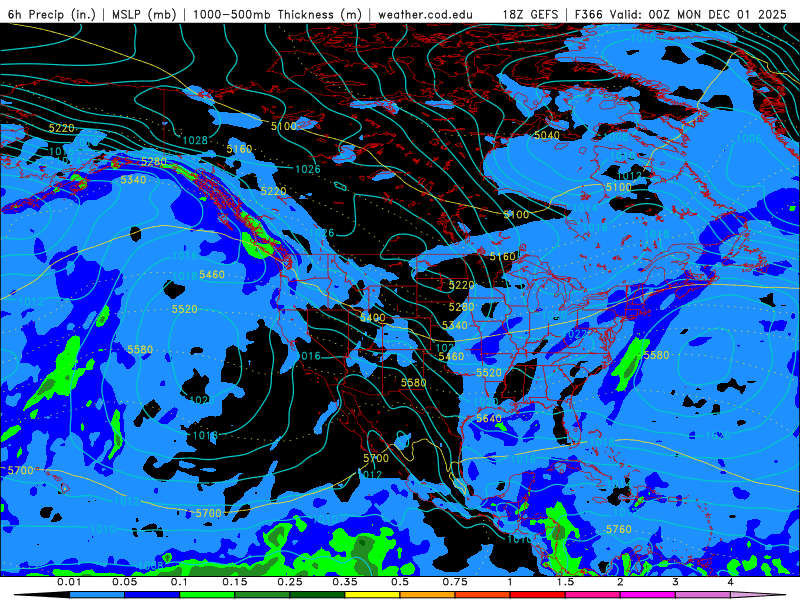
Task: Select yellow 0.35–0.5 legend swatch
Action: pos(372,595)
